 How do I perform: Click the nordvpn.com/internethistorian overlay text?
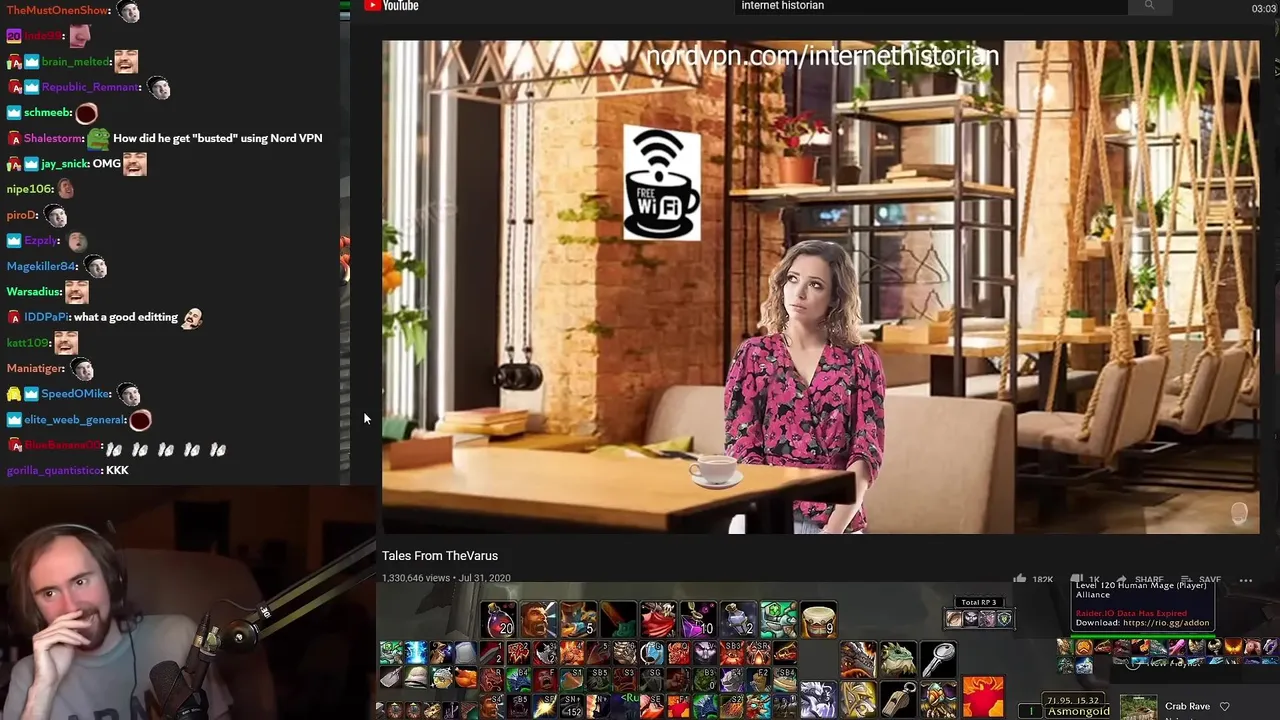pos(822,56)
